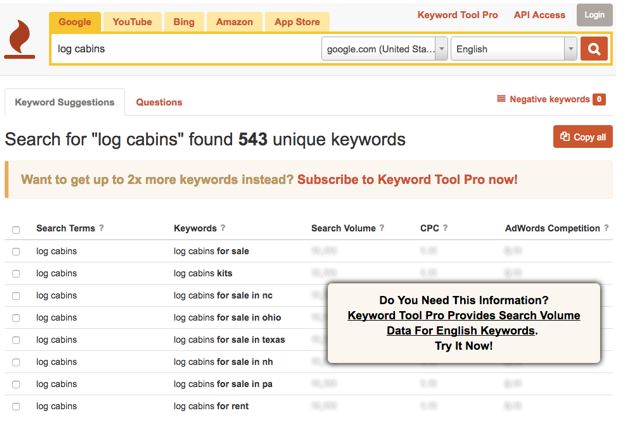Switch to the Amazon tab
The height and width of the screenshot is (428, 634).
coord(235,22)
